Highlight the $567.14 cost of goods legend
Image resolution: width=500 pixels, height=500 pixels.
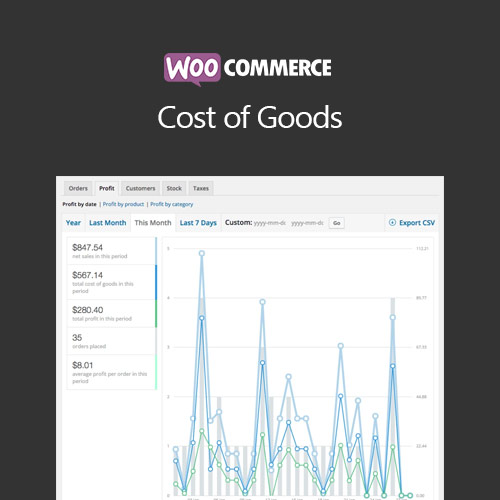tap(112, 282)
